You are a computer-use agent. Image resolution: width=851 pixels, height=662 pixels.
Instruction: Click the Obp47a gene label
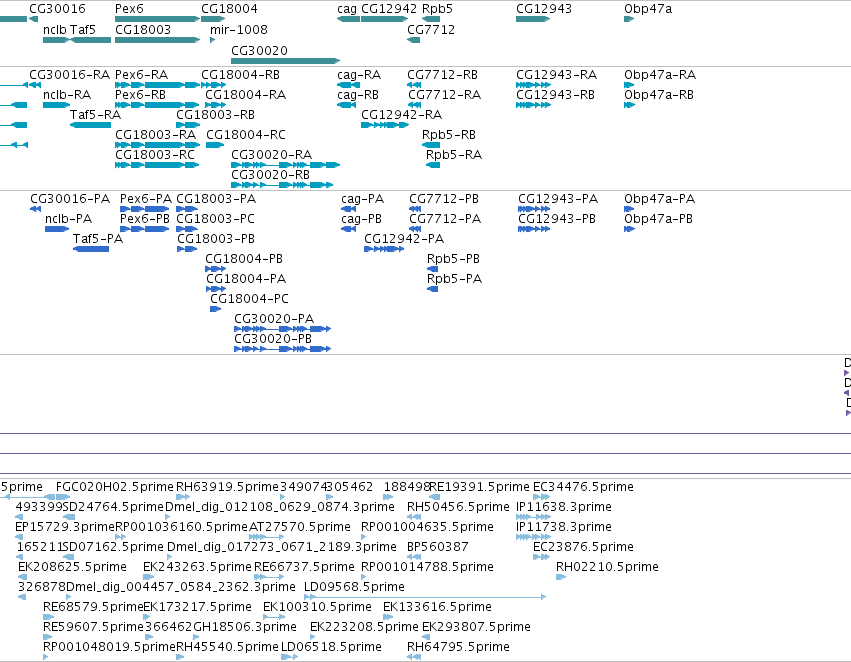pyautogui.click(x=648, y=9)
